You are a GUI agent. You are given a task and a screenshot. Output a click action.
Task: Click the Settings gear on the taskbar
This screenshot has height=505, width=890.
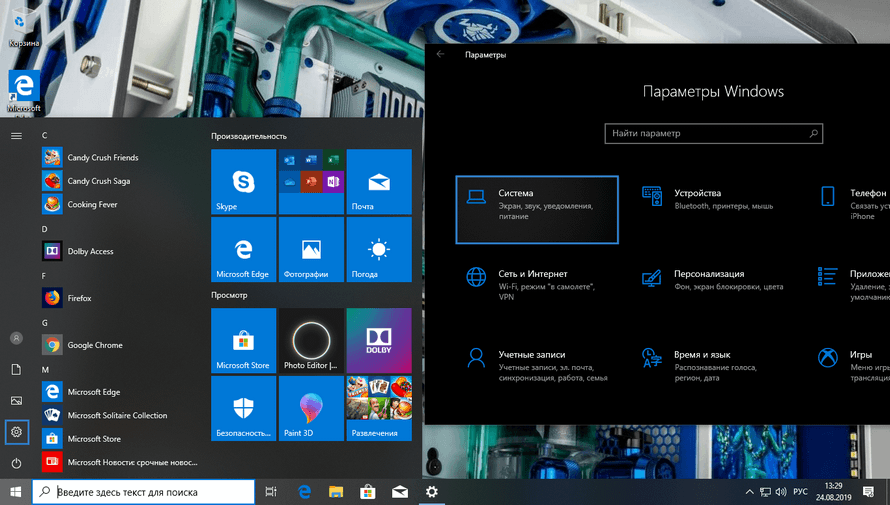point(431,492)
